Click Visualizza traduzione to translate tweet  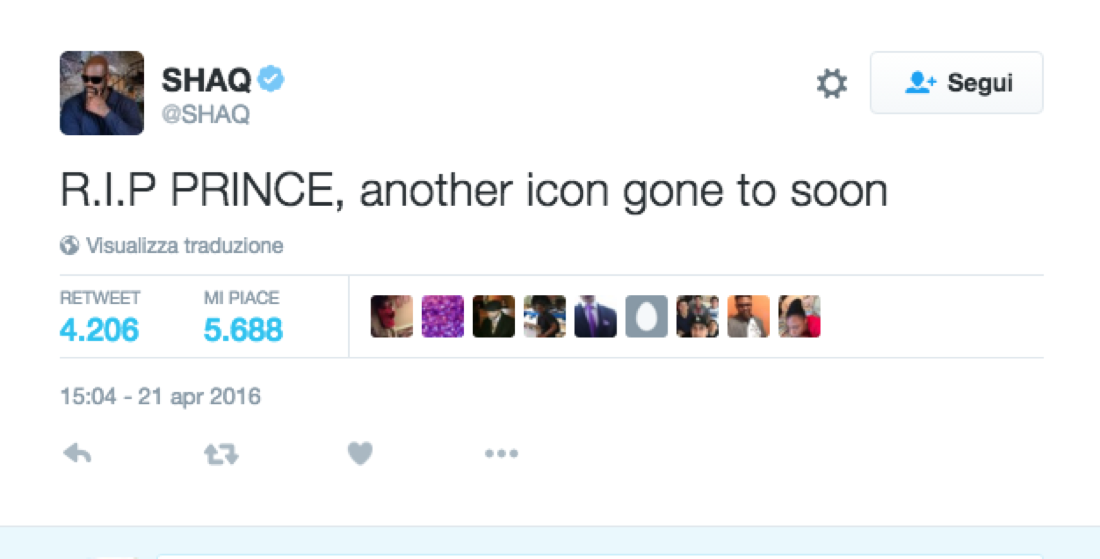coord(184,245)
